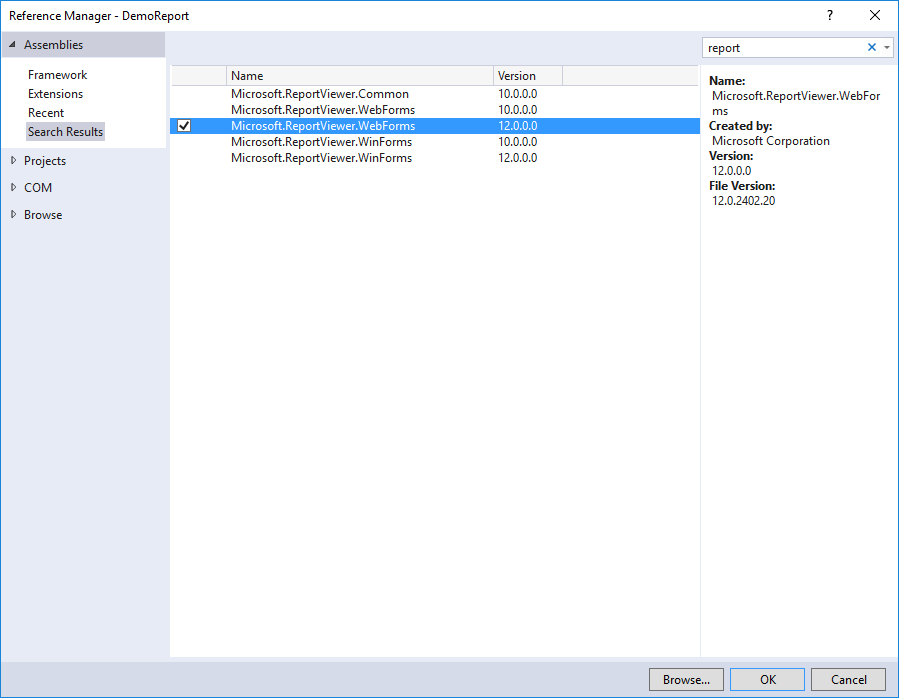This screenshot has width=899, height=698.
Task: Dismiss the dialog with Cancel
Action: [x=847, y=679]
